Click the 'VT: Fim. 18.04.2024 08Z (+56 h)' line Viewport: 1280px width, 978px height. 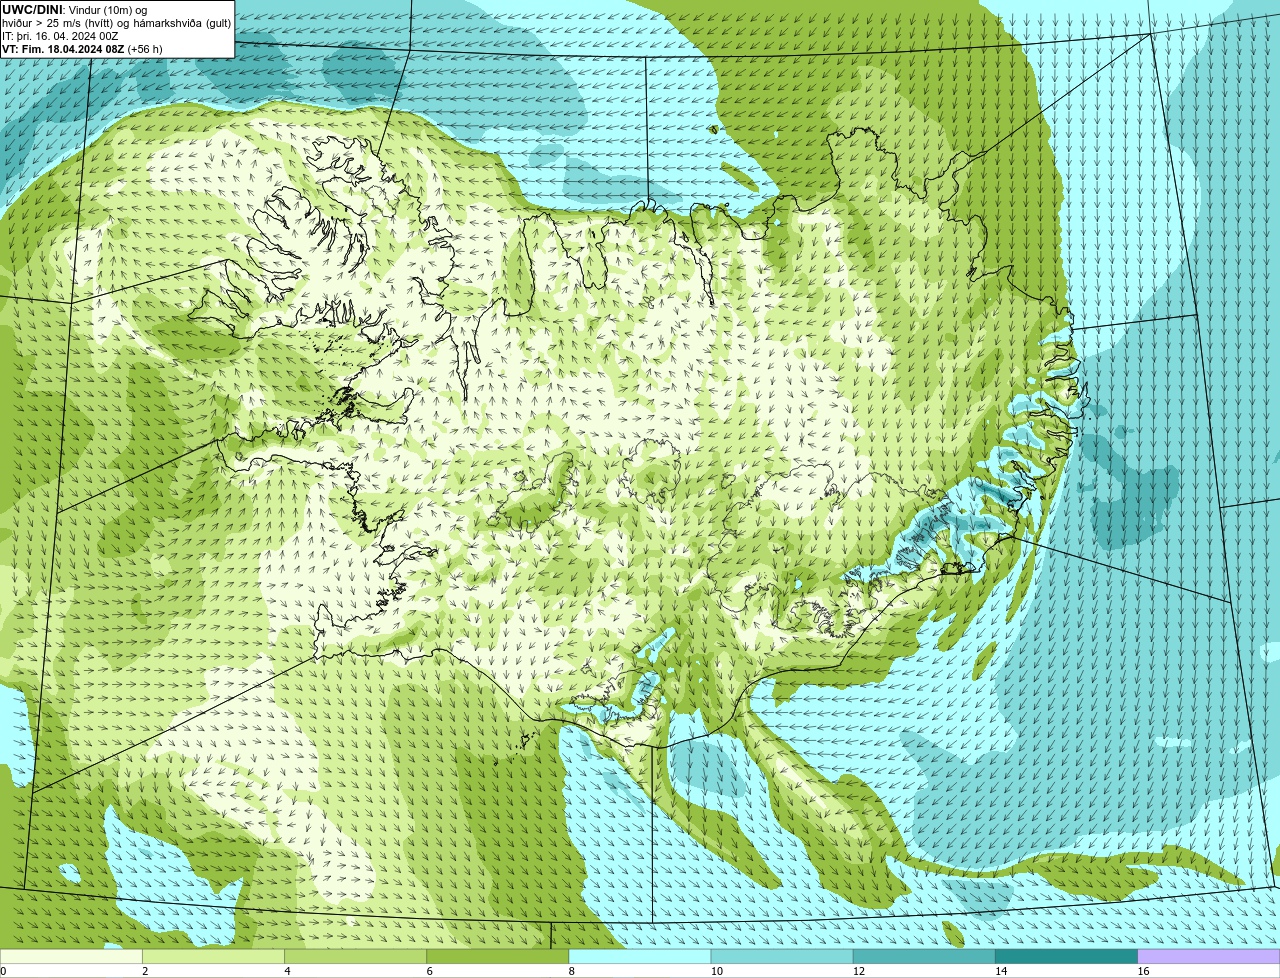coord(82,49)
